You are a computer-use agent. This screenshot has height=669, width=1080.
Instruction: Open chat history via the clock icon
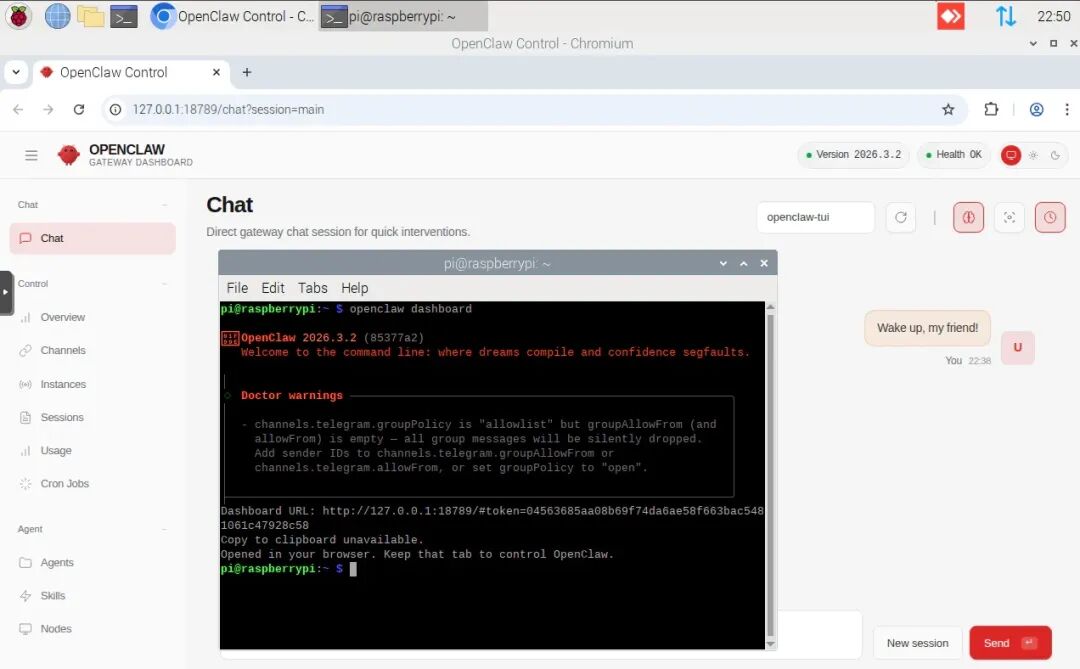(x=1050, y=217)
